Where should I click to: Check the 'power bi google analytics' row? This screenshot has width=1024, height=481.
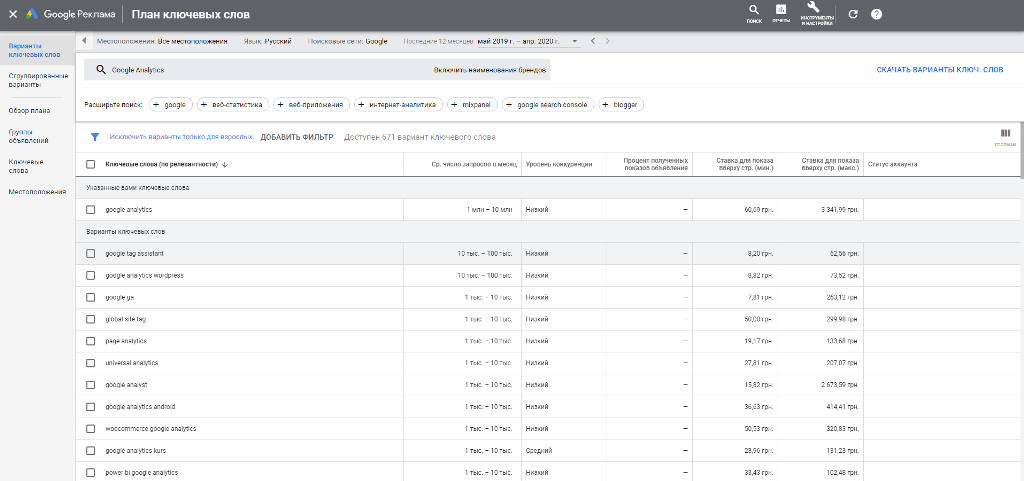coord(91,473)
